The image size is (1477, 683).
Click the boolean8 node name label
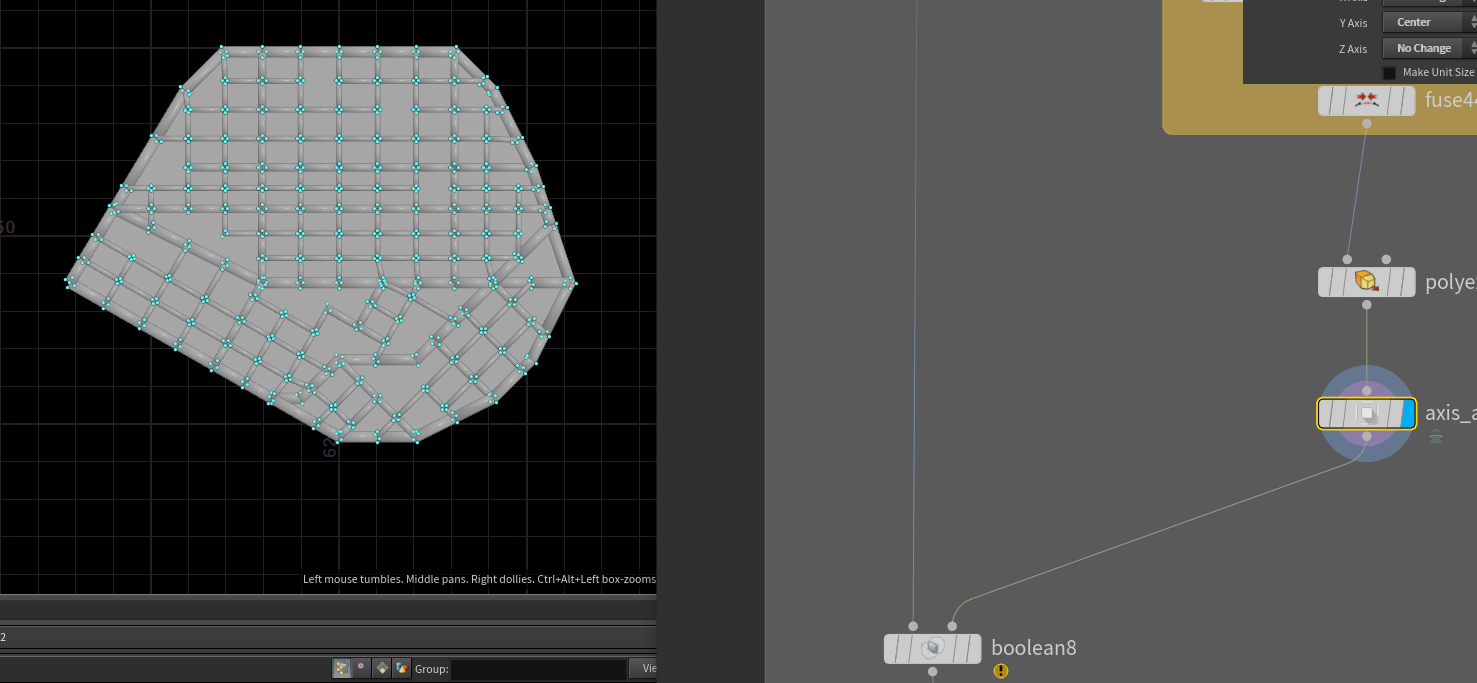pyautogui.click(x=1034, y=647)
